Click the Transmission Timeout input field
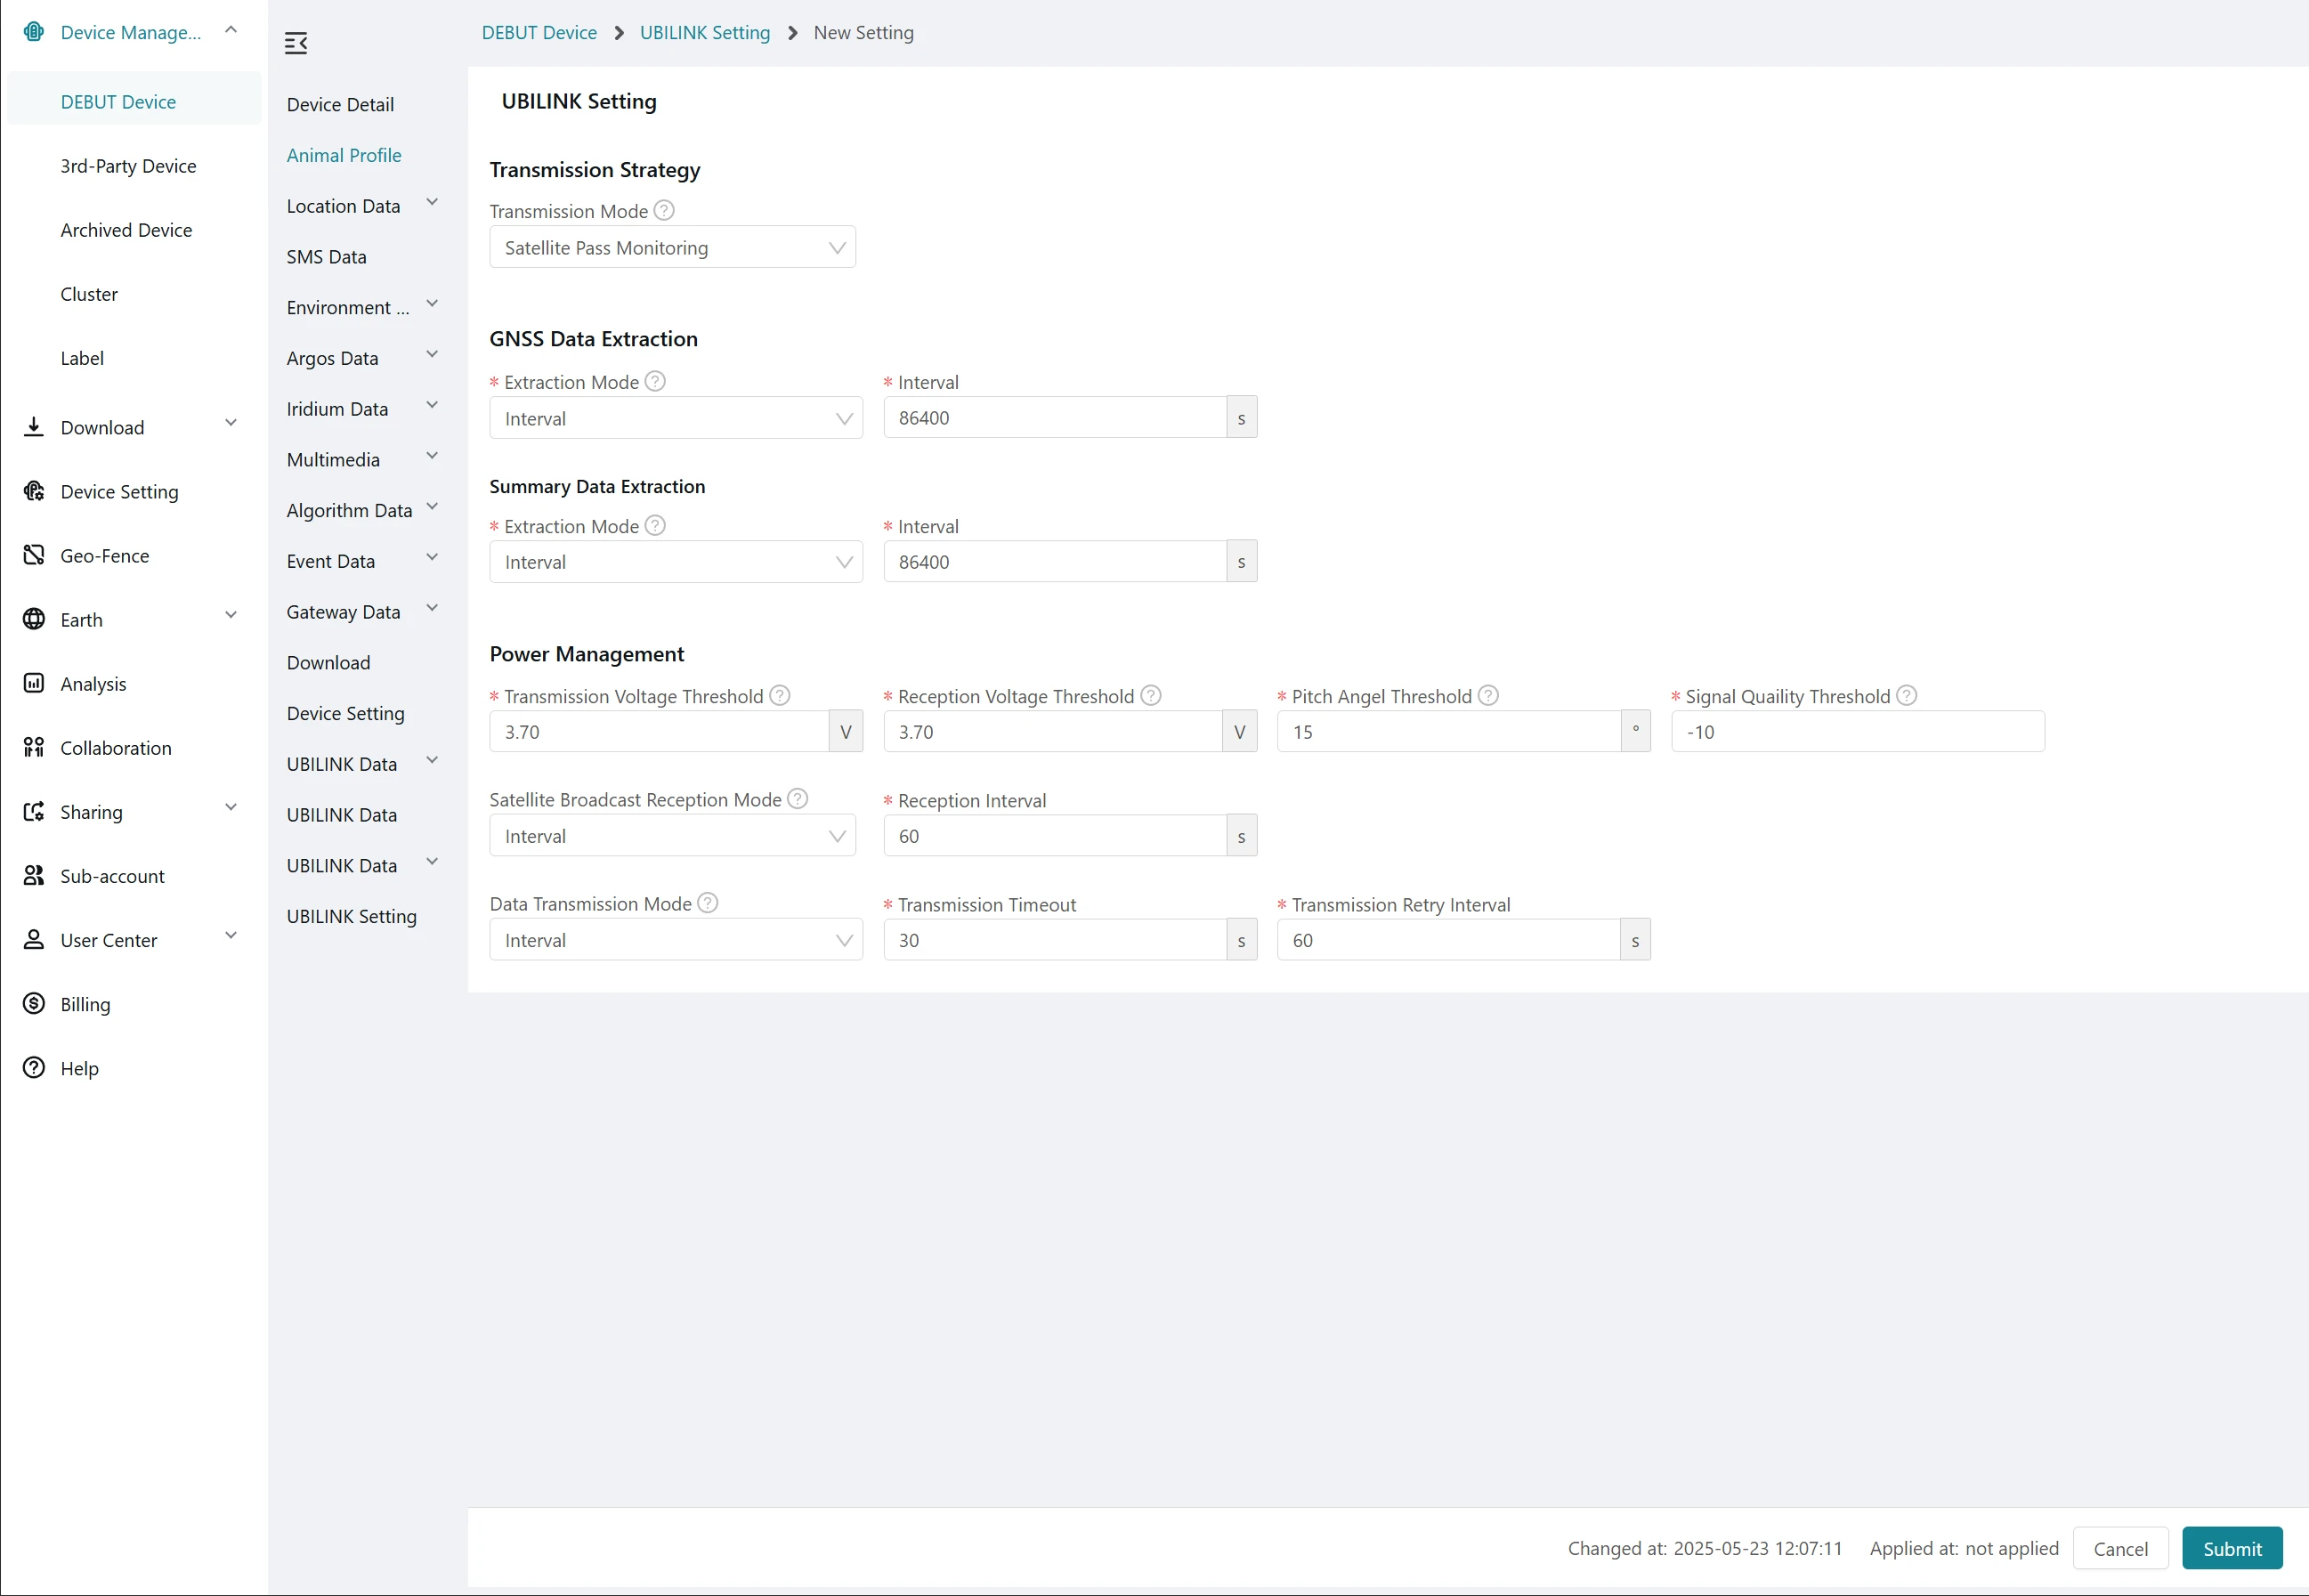 coord(1054,940)
